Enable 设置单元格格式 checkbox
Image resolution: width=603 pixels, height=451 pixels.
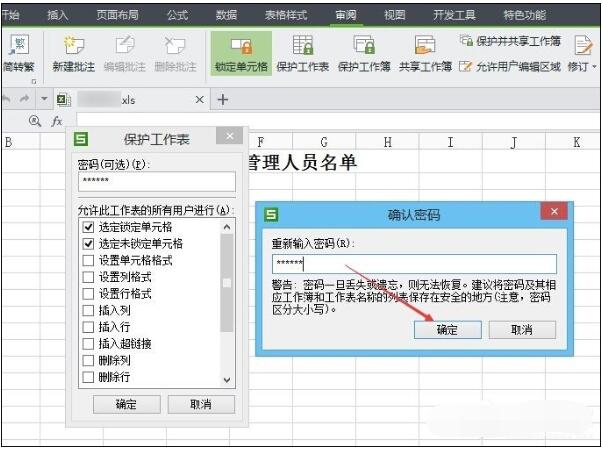(x=88, y=260)
